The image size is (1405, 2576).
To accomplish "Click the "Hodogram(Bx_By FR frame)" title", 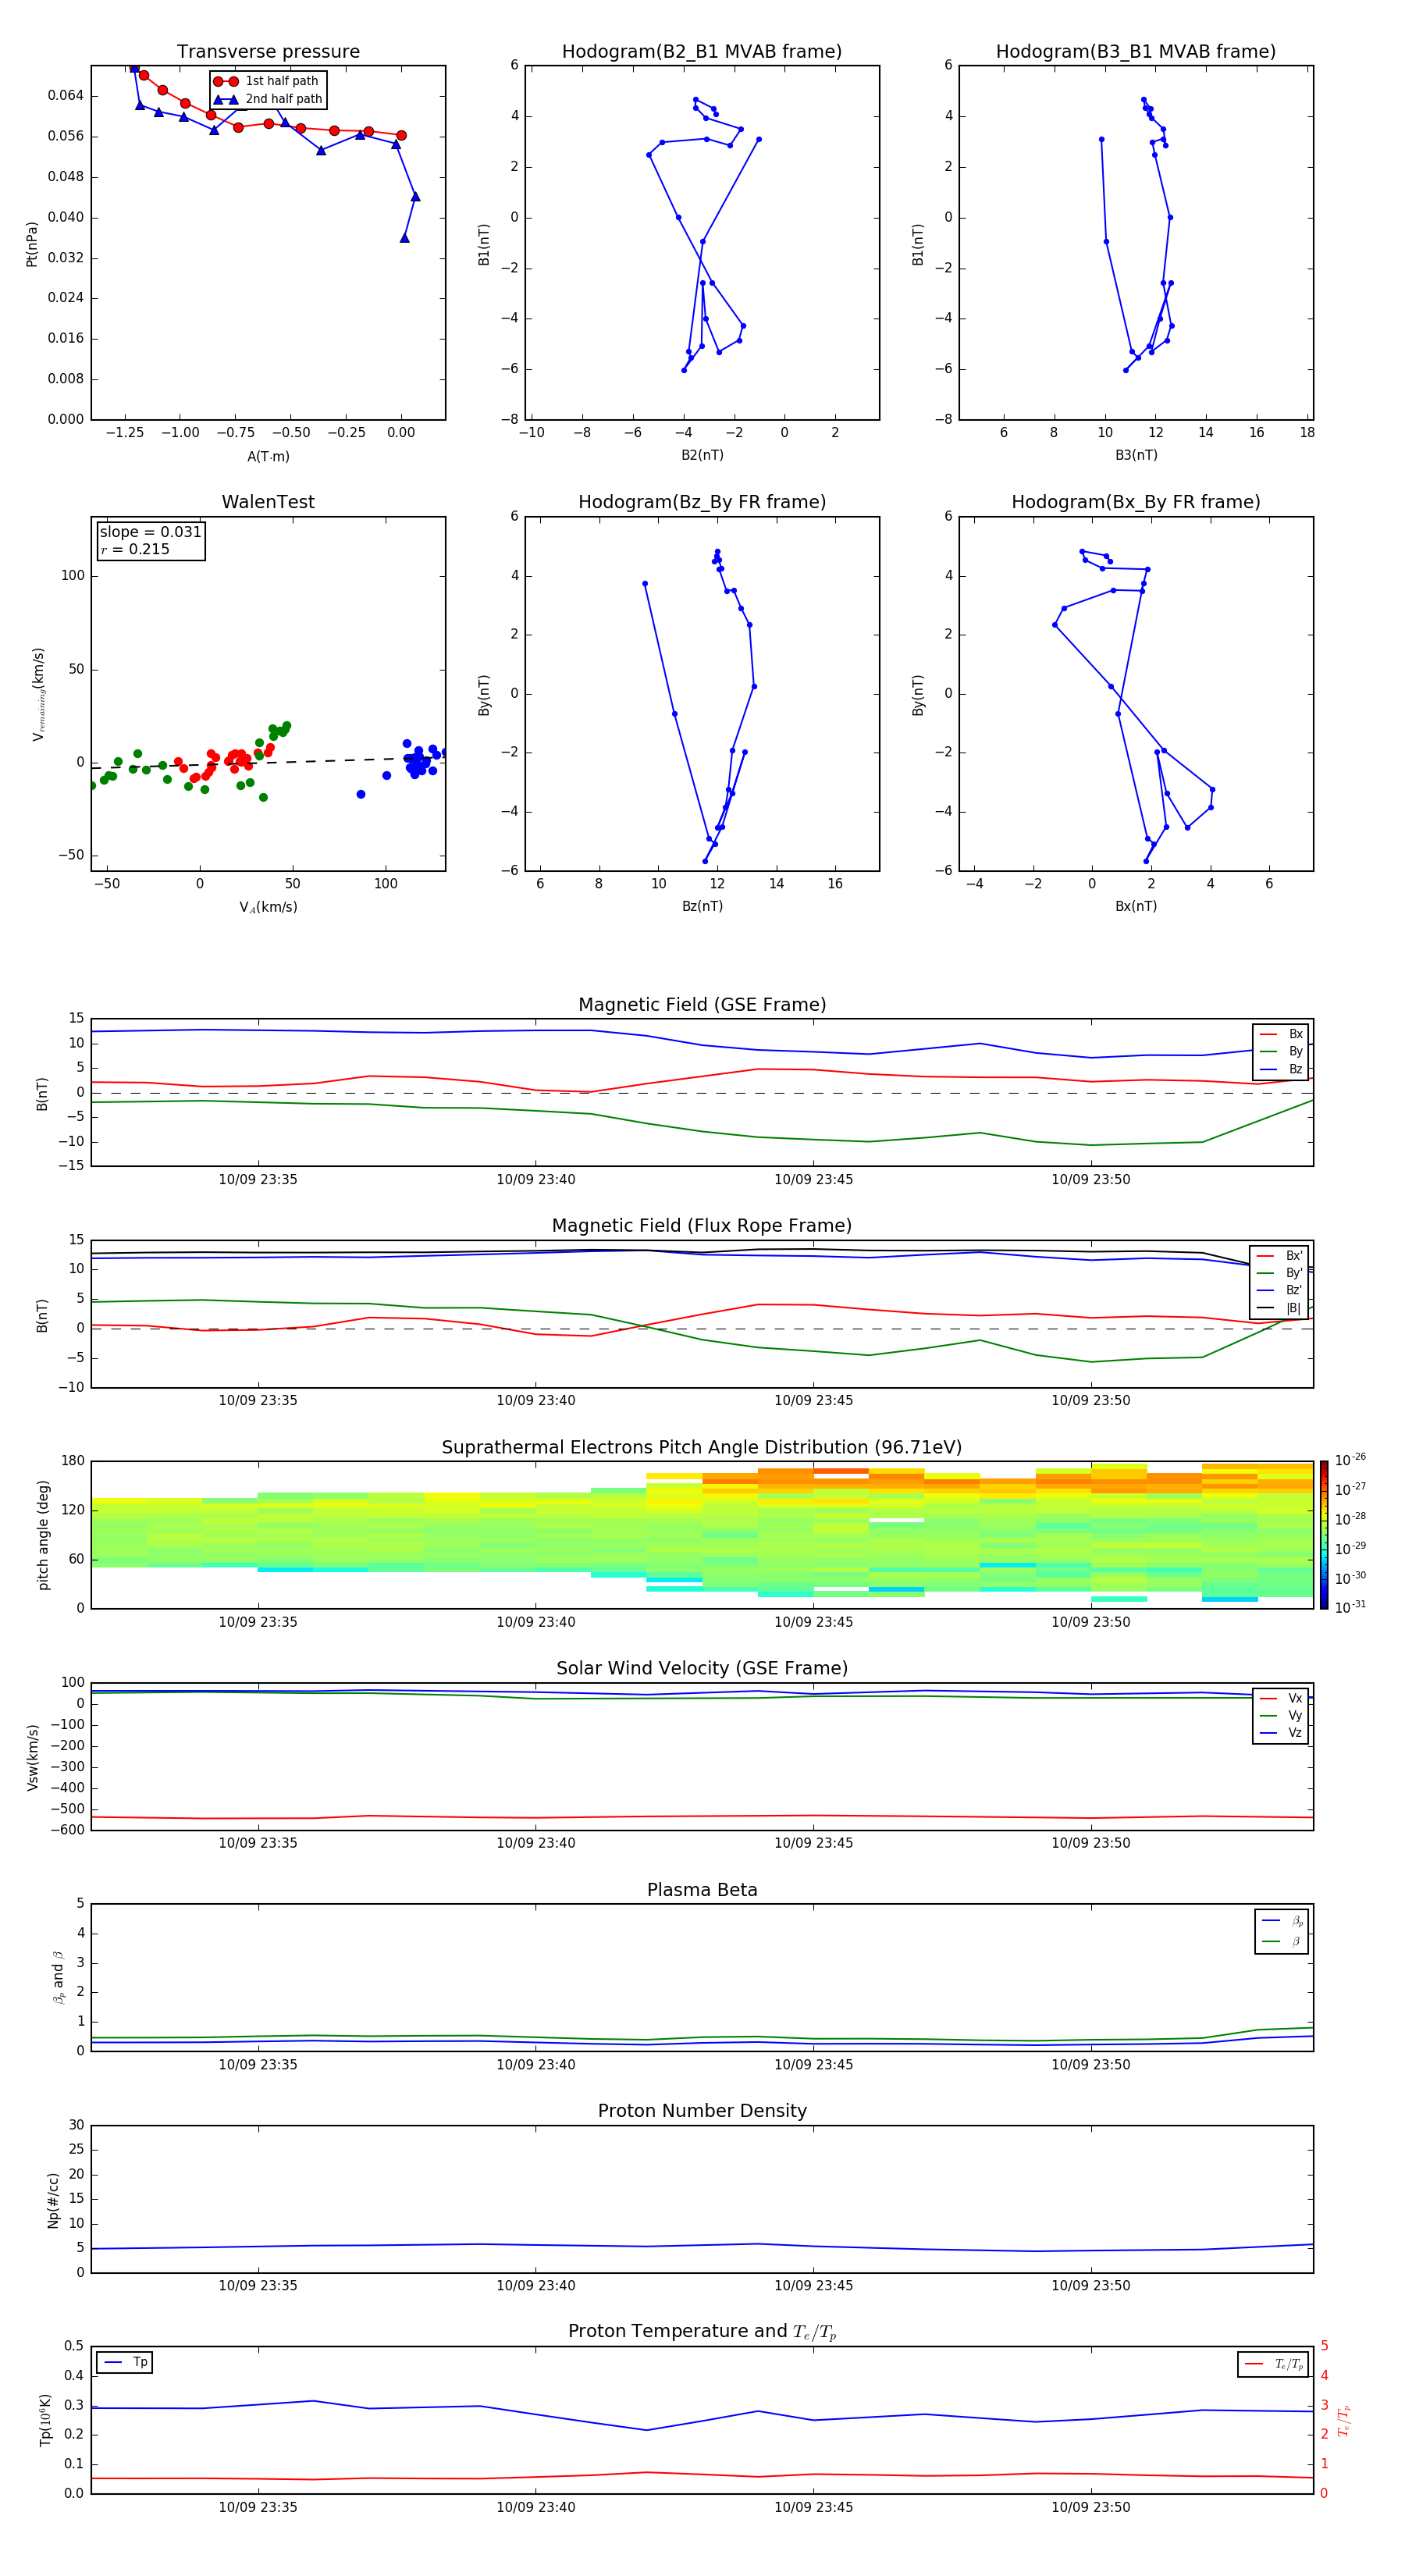I will pos(1136,502).
